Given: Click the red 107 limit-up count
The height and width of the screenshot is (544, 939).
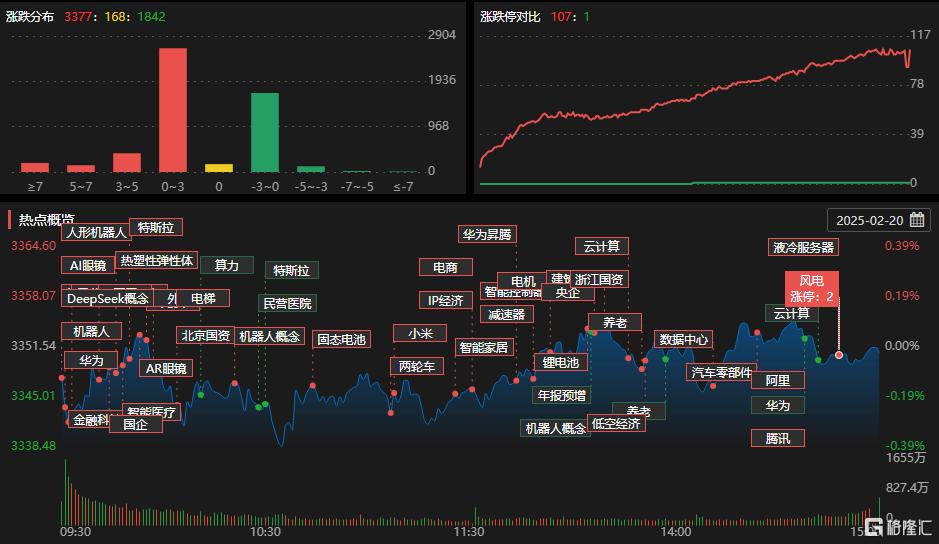Looking at the screenshot, I should pos(561,17).
